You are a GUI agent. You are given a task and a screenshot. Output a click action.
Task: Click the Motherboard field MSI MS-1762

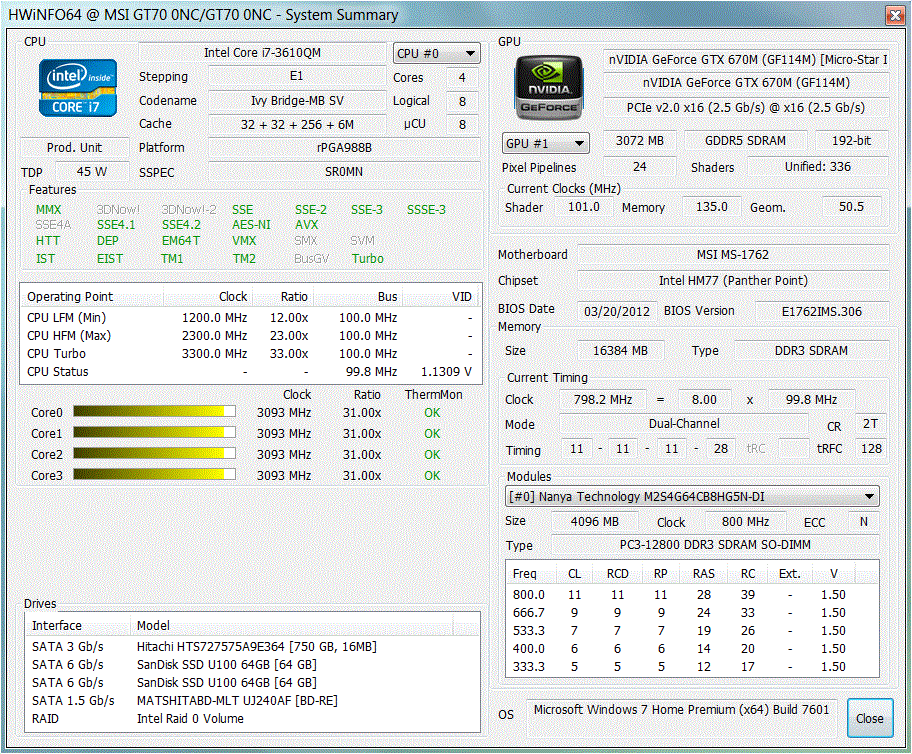pos(733,255)
